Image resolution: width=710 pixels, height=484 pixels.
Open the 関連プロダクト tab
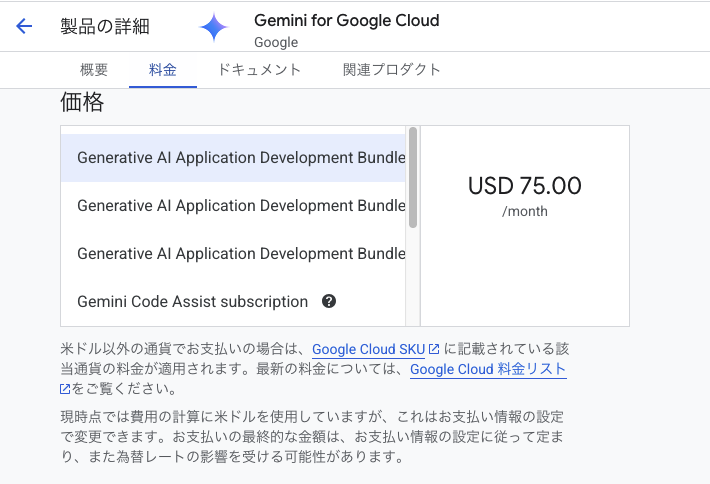tap(392, 70)
